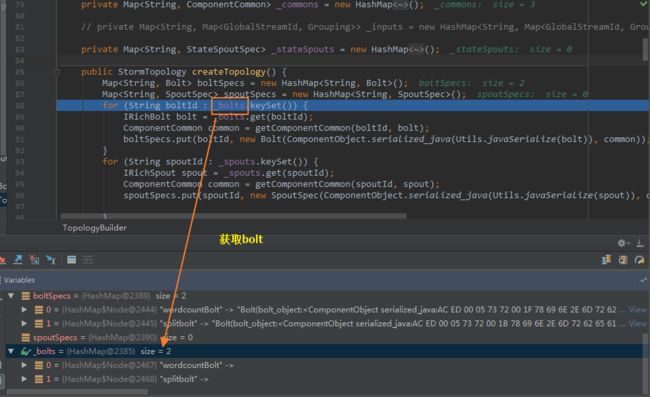Click the Trace Current Stream Chain icon

click(x=87, y=259)
